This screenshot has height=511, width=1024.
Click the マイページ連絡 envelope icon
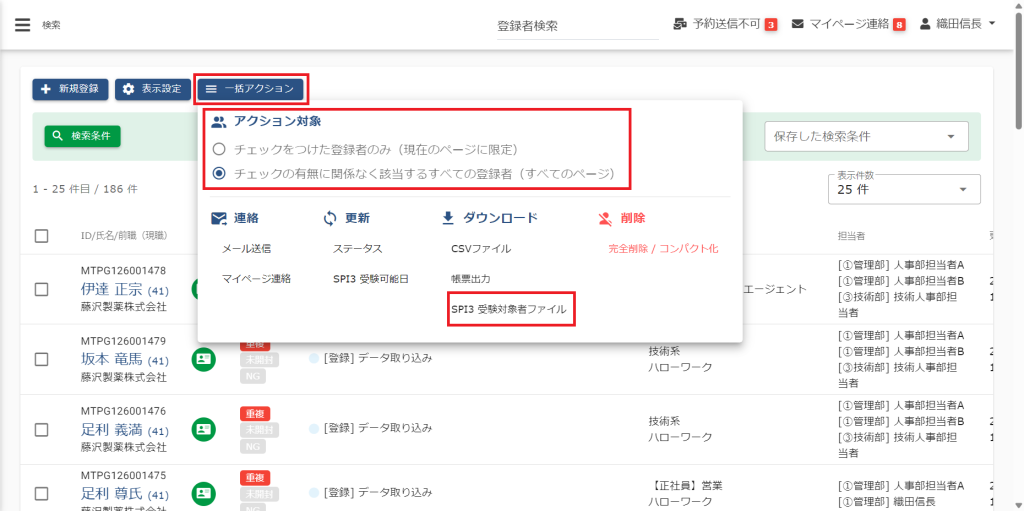[798, 24]
